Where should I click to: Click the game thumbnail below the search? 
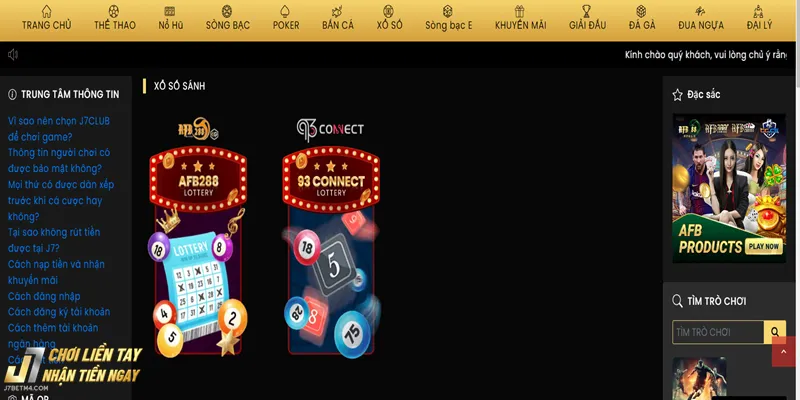pyautogui.click(x=699, y=378)
